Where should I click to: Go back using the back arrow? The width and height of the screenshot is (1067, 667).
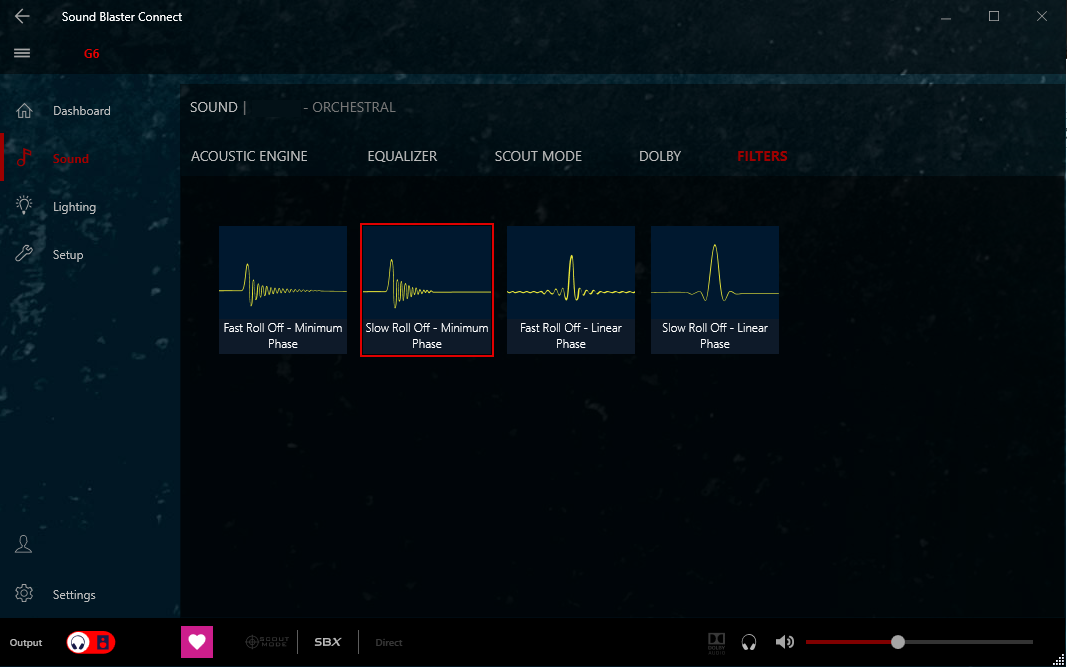22,16
